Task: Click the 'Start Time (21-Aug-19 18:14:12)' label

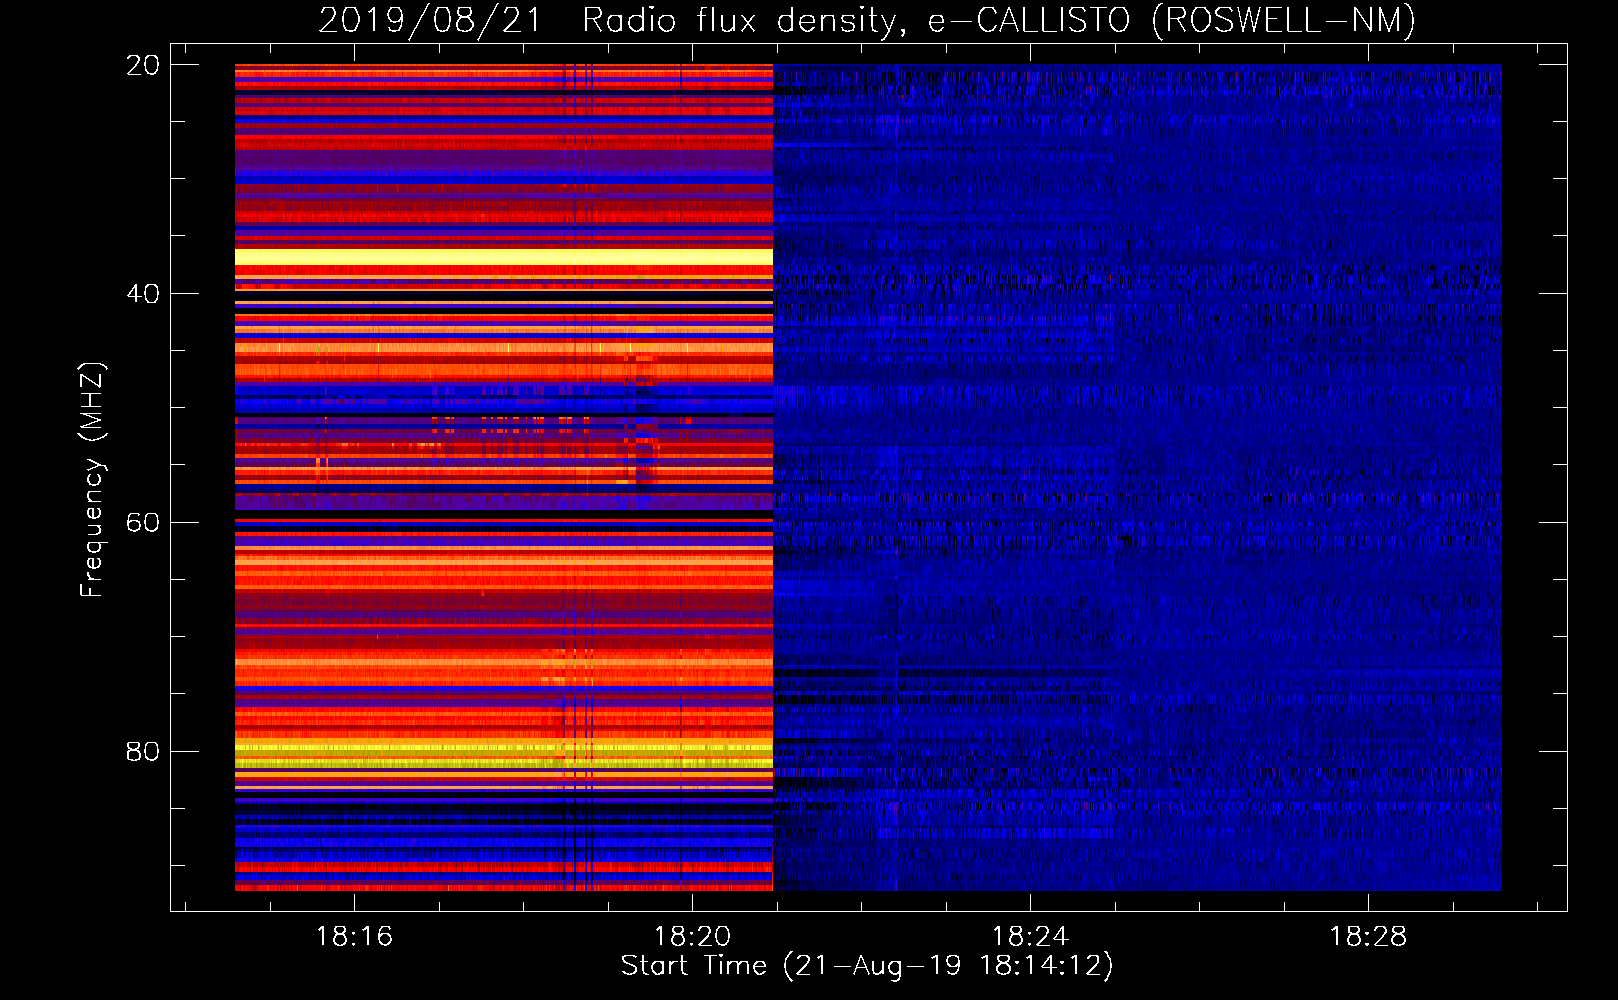Action: pos(867,966)
